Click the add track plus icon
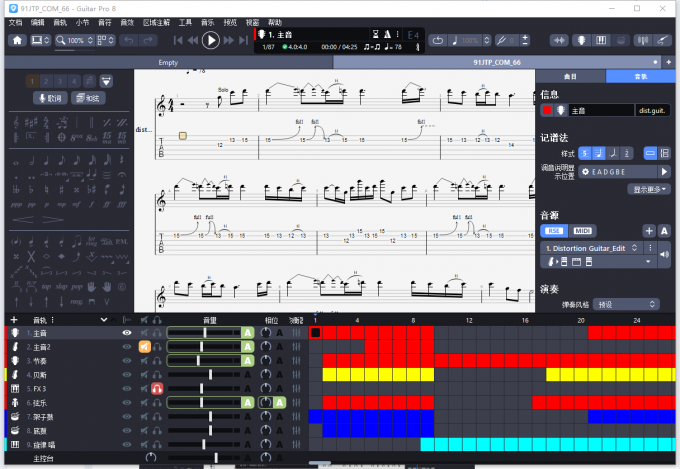680x469 pixels. 13,320
